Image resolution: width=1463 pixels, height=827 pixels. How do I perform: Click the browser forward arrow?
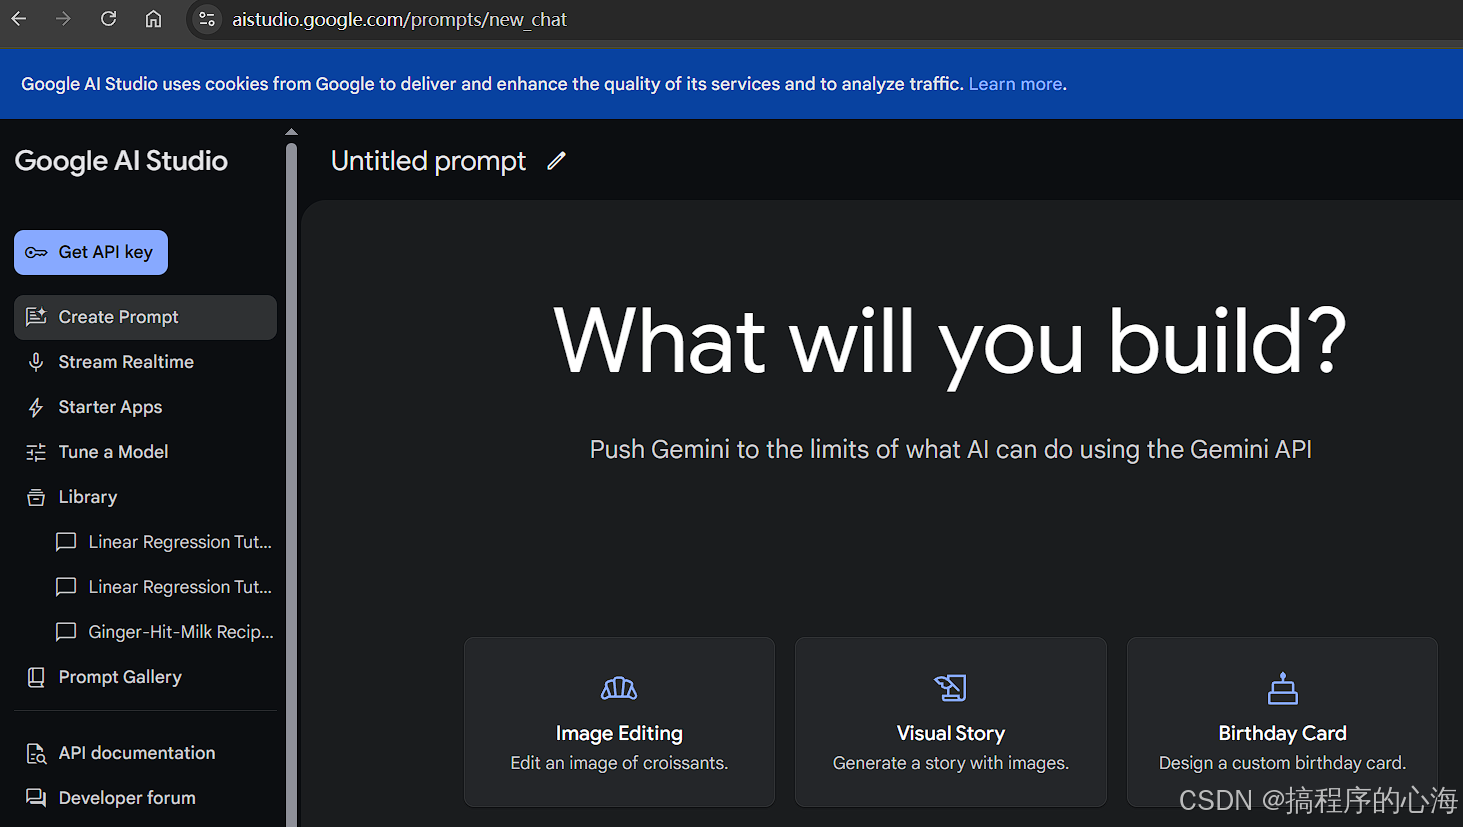63,19
